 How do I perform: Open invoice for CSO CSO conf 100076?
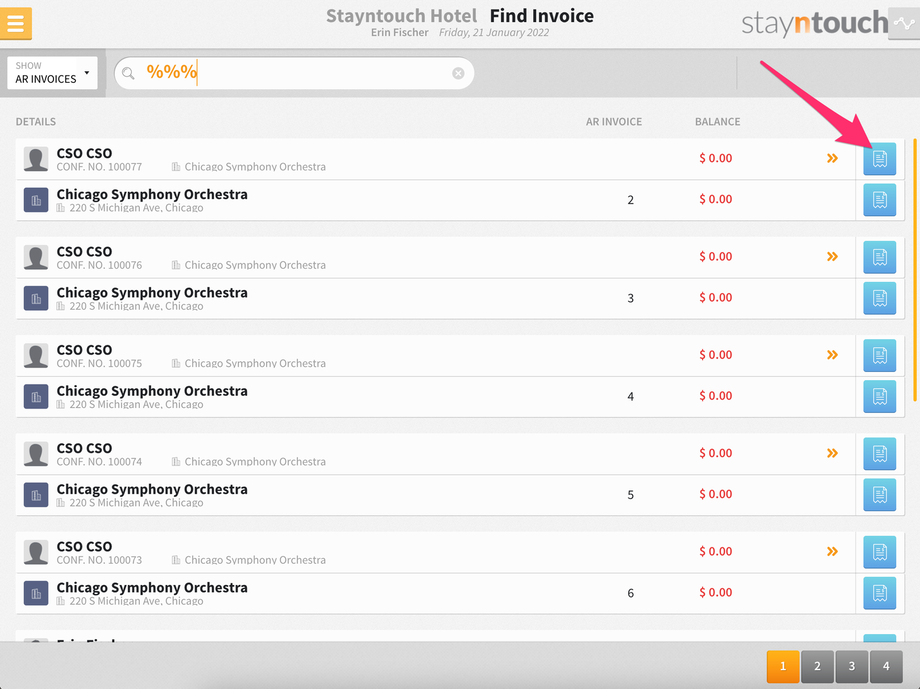pos(880,257)
